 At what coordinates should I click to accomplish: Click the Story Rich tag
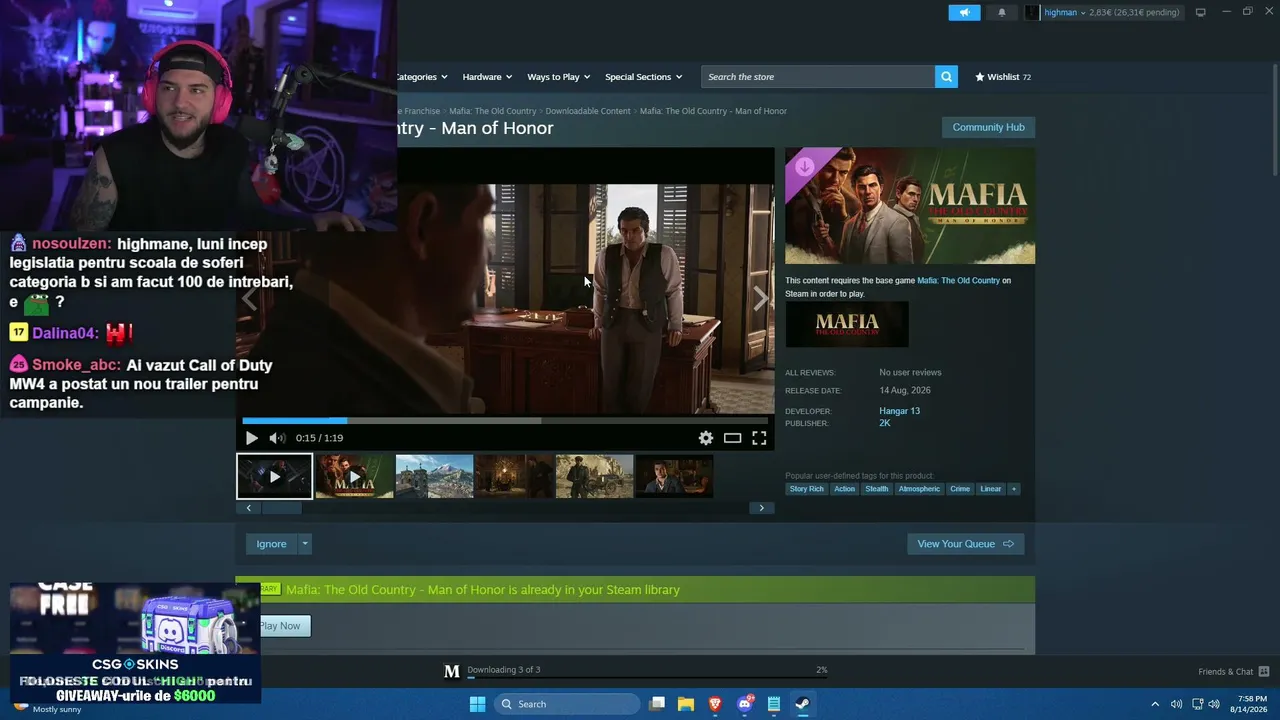(807, 489)
